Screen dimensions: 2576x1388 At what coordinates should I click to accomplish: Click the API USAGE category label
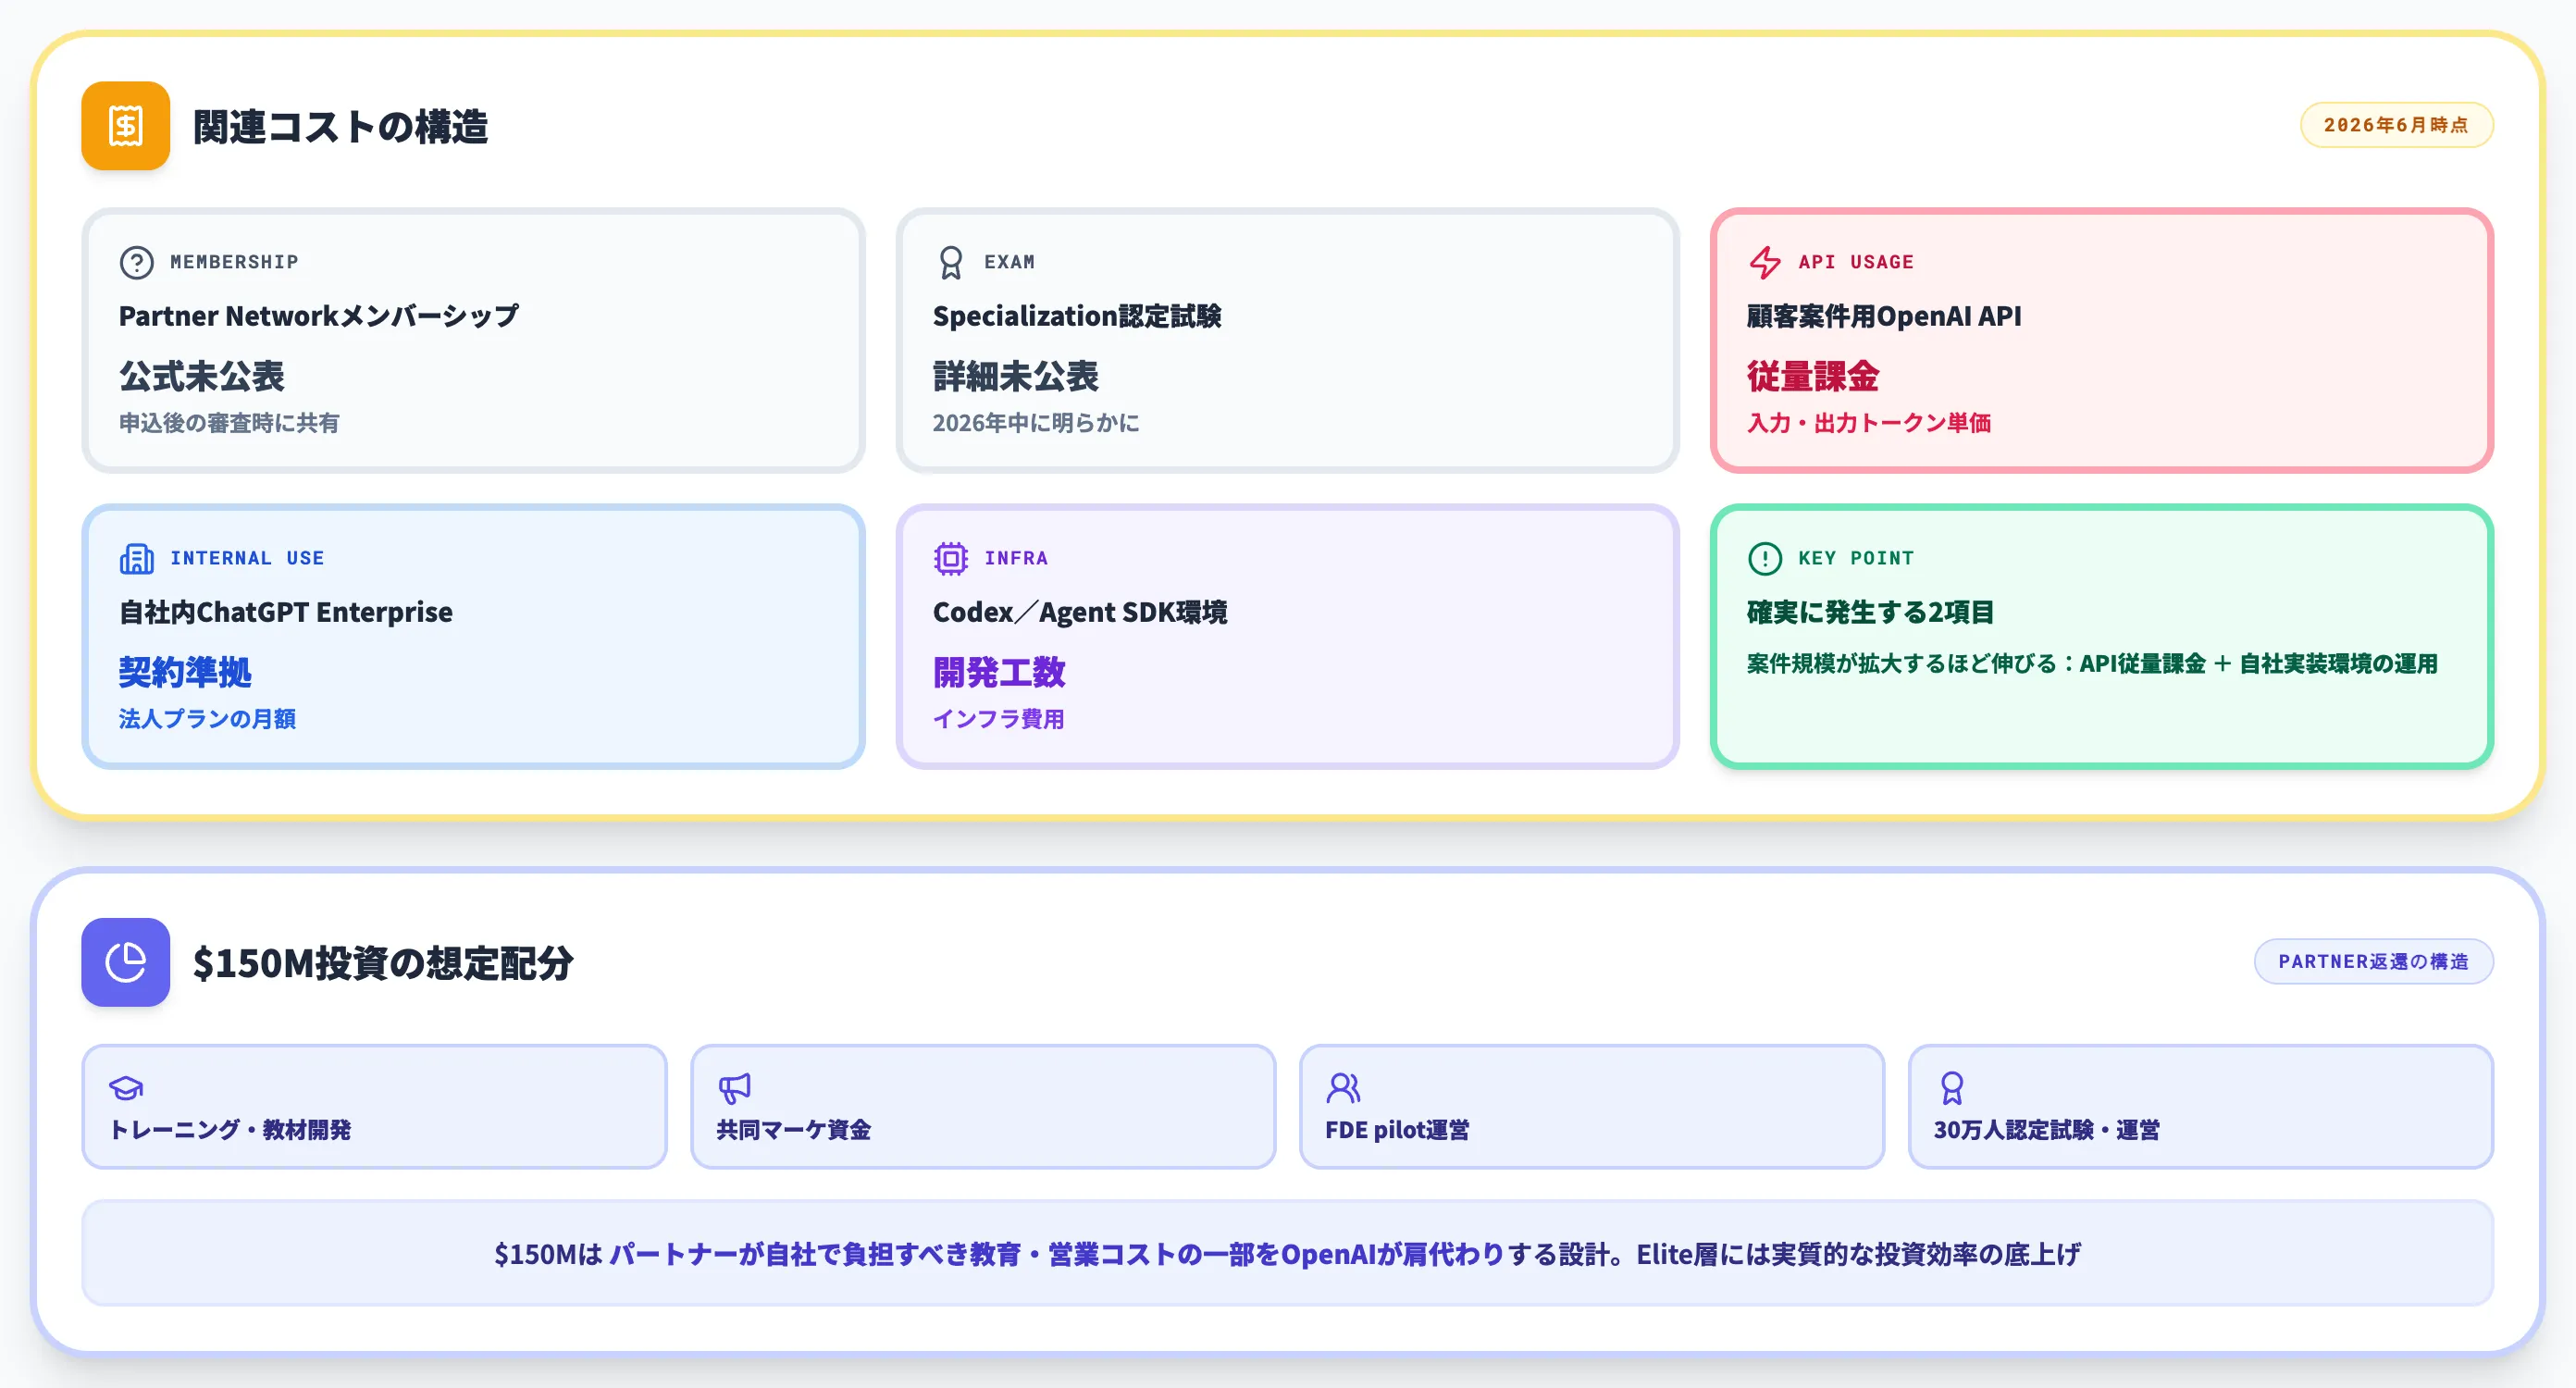point(1856,262)
